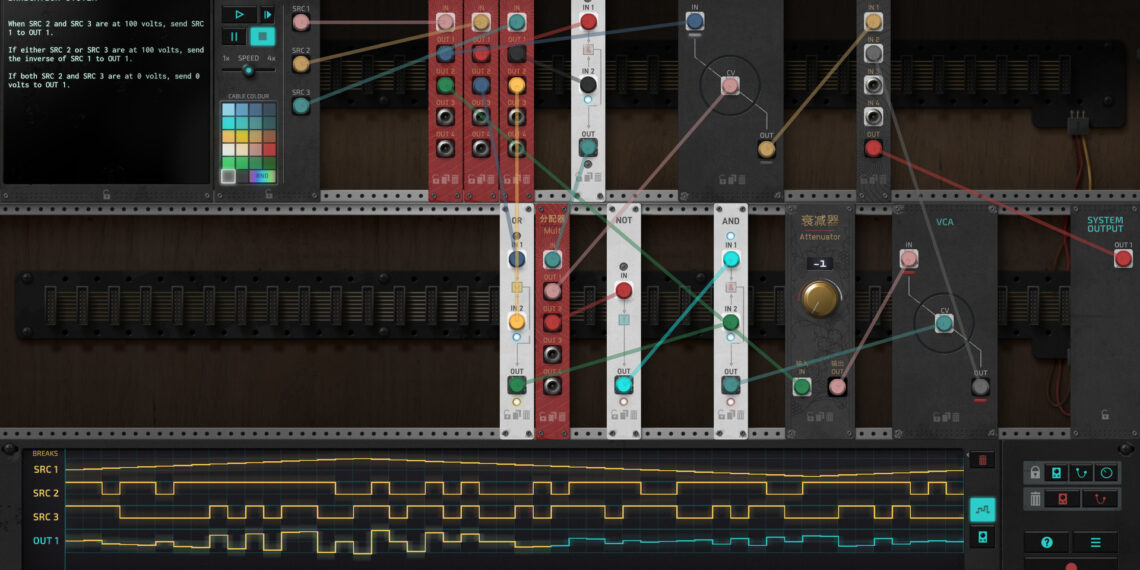Image resolution: width=1140 pixels, height=570 pixels.
Task: Click the padlock on the Attenuator module
Action: click(x=811, y=417)
